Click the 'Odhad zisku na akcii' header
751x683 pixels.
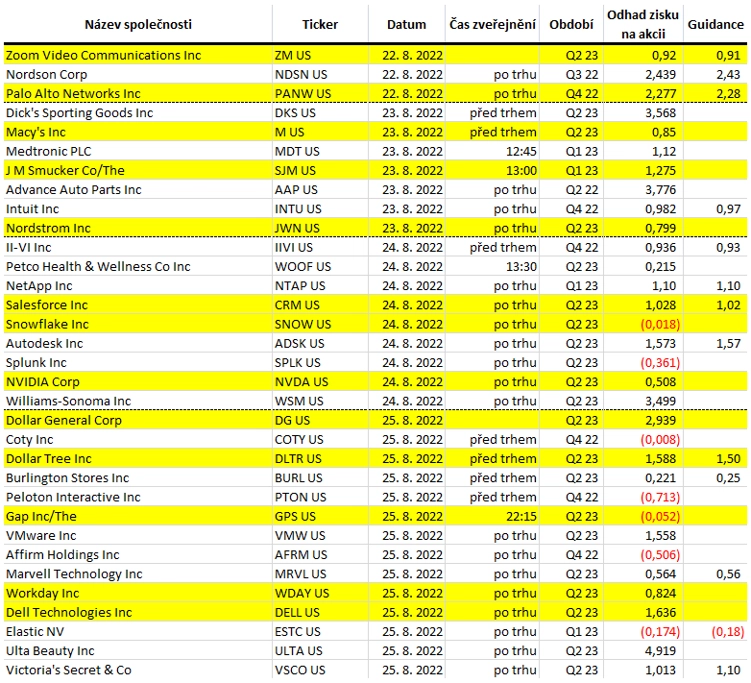point(643,24)
